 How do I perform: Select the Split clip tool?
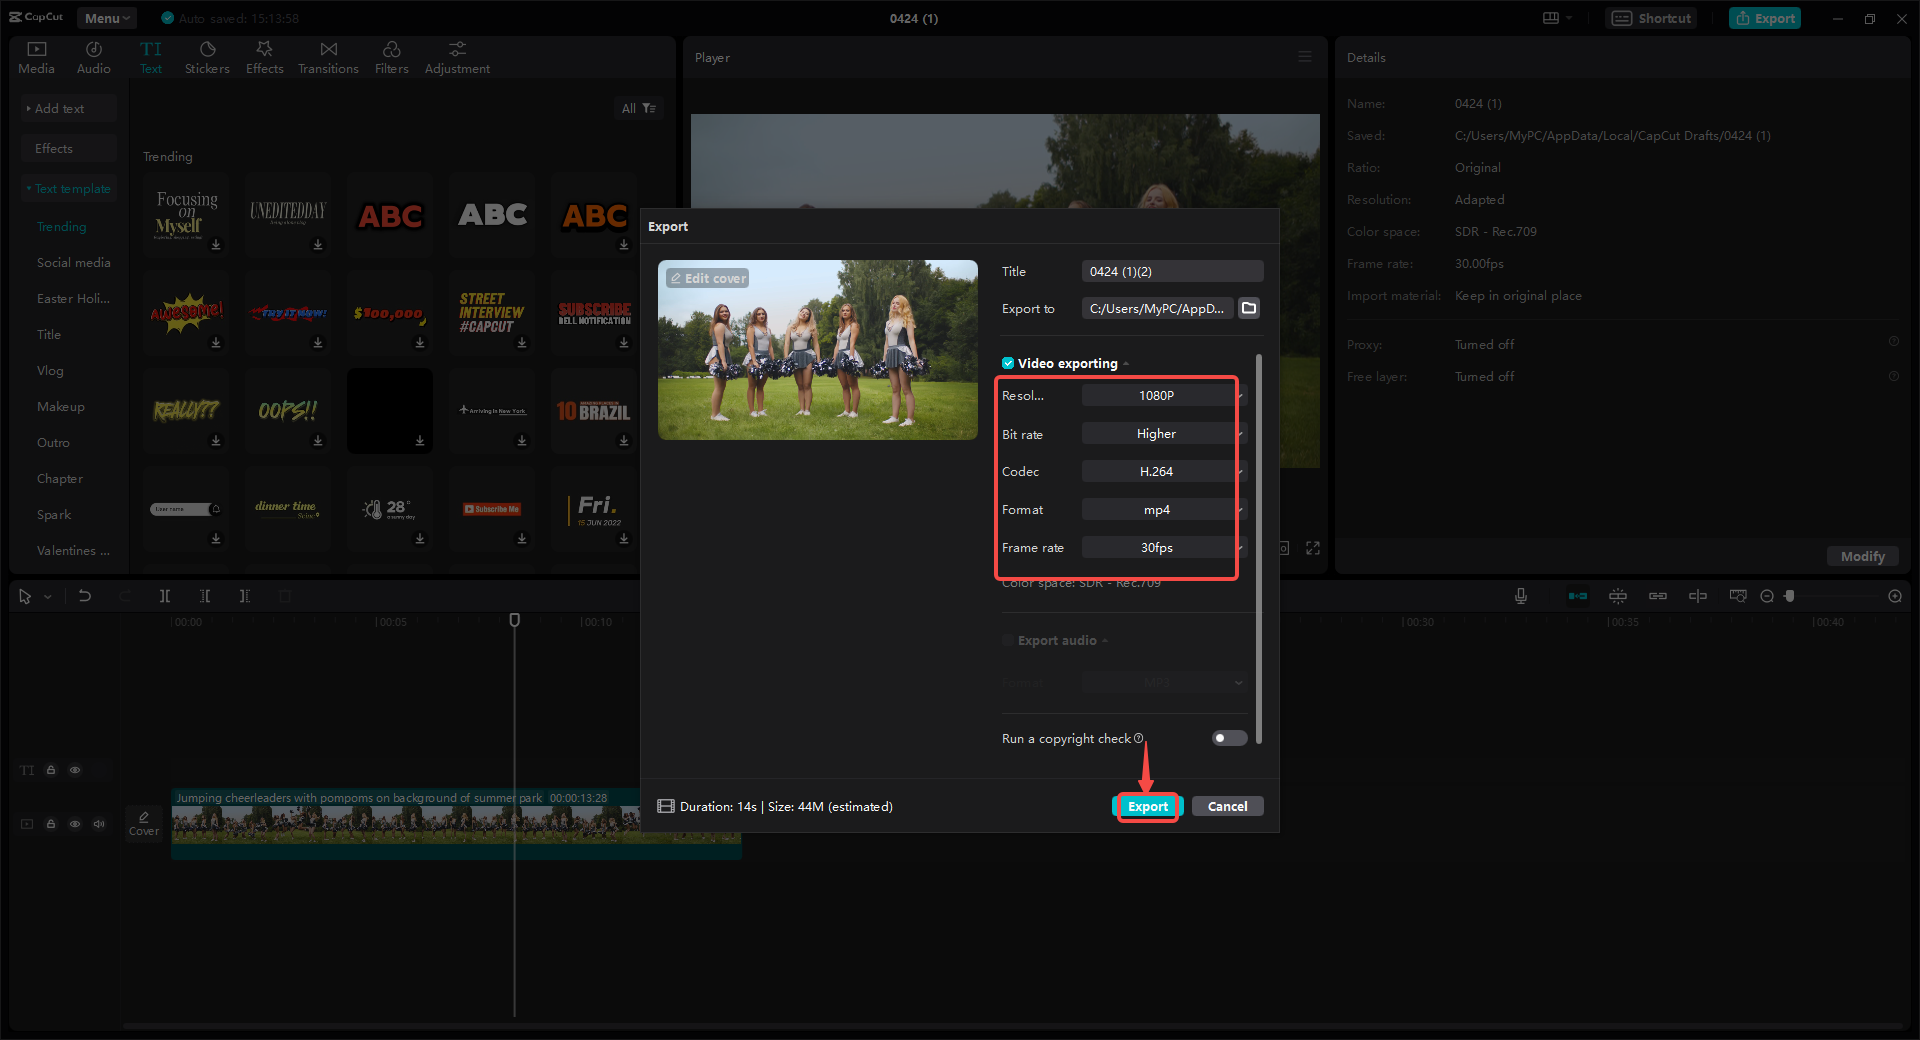[165, 595]
